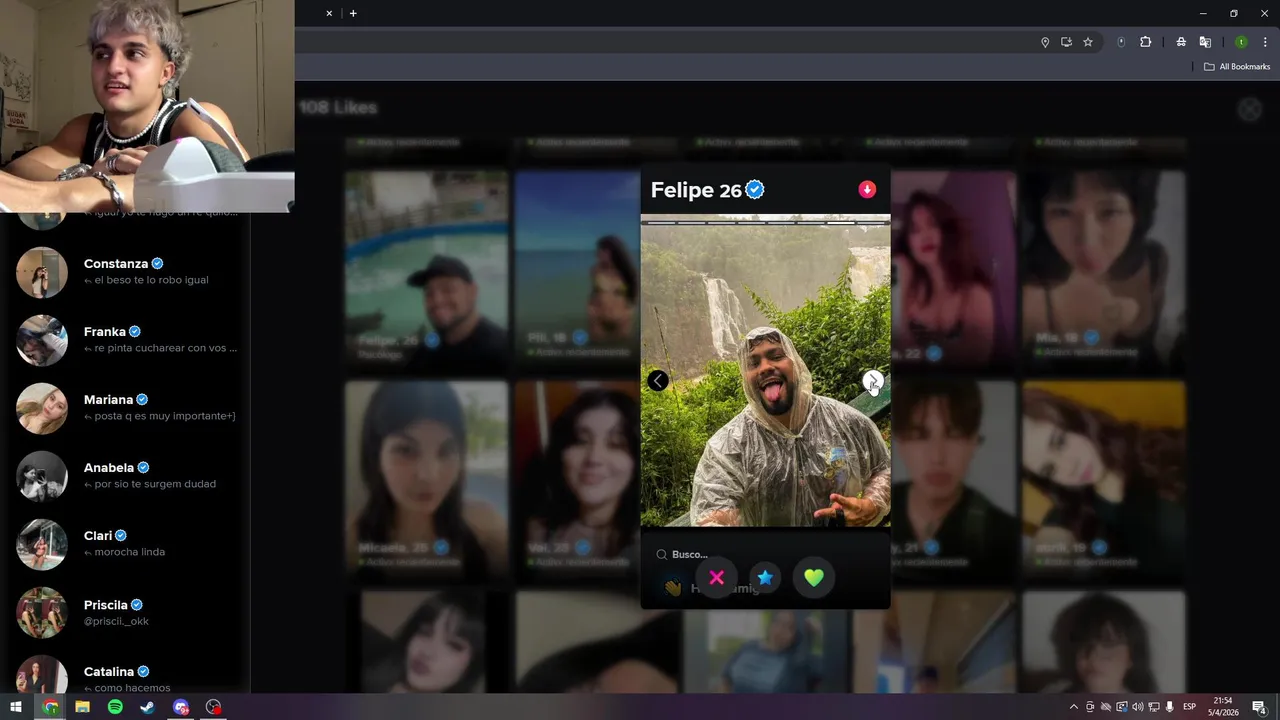Click Franka's profile picture
Screen dimensions: 1280x720
(x=42, y=341)
